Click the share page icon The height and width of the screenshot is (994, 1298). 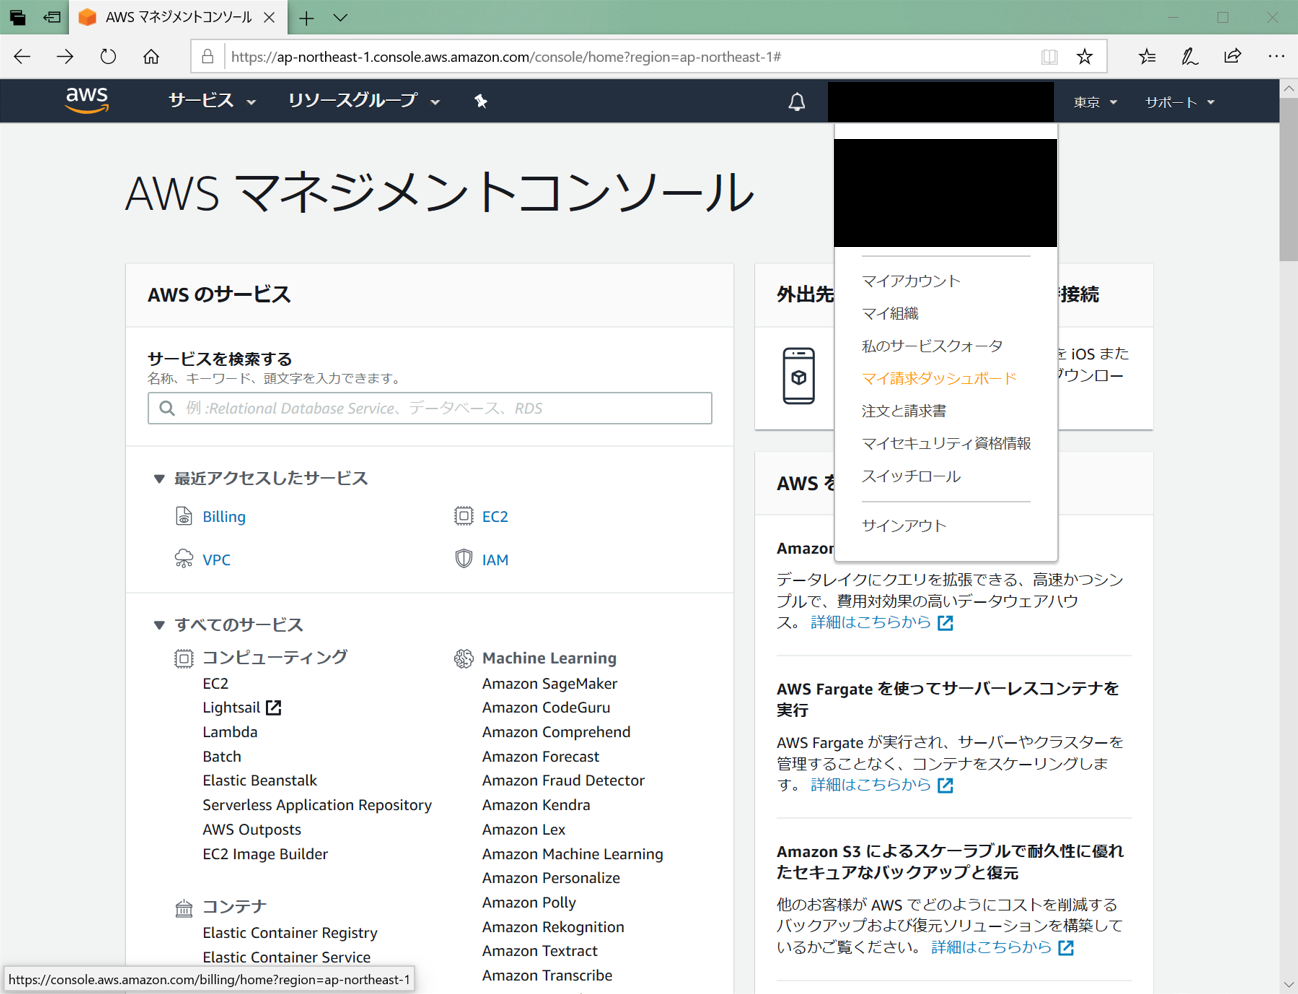coord(1233,57)
